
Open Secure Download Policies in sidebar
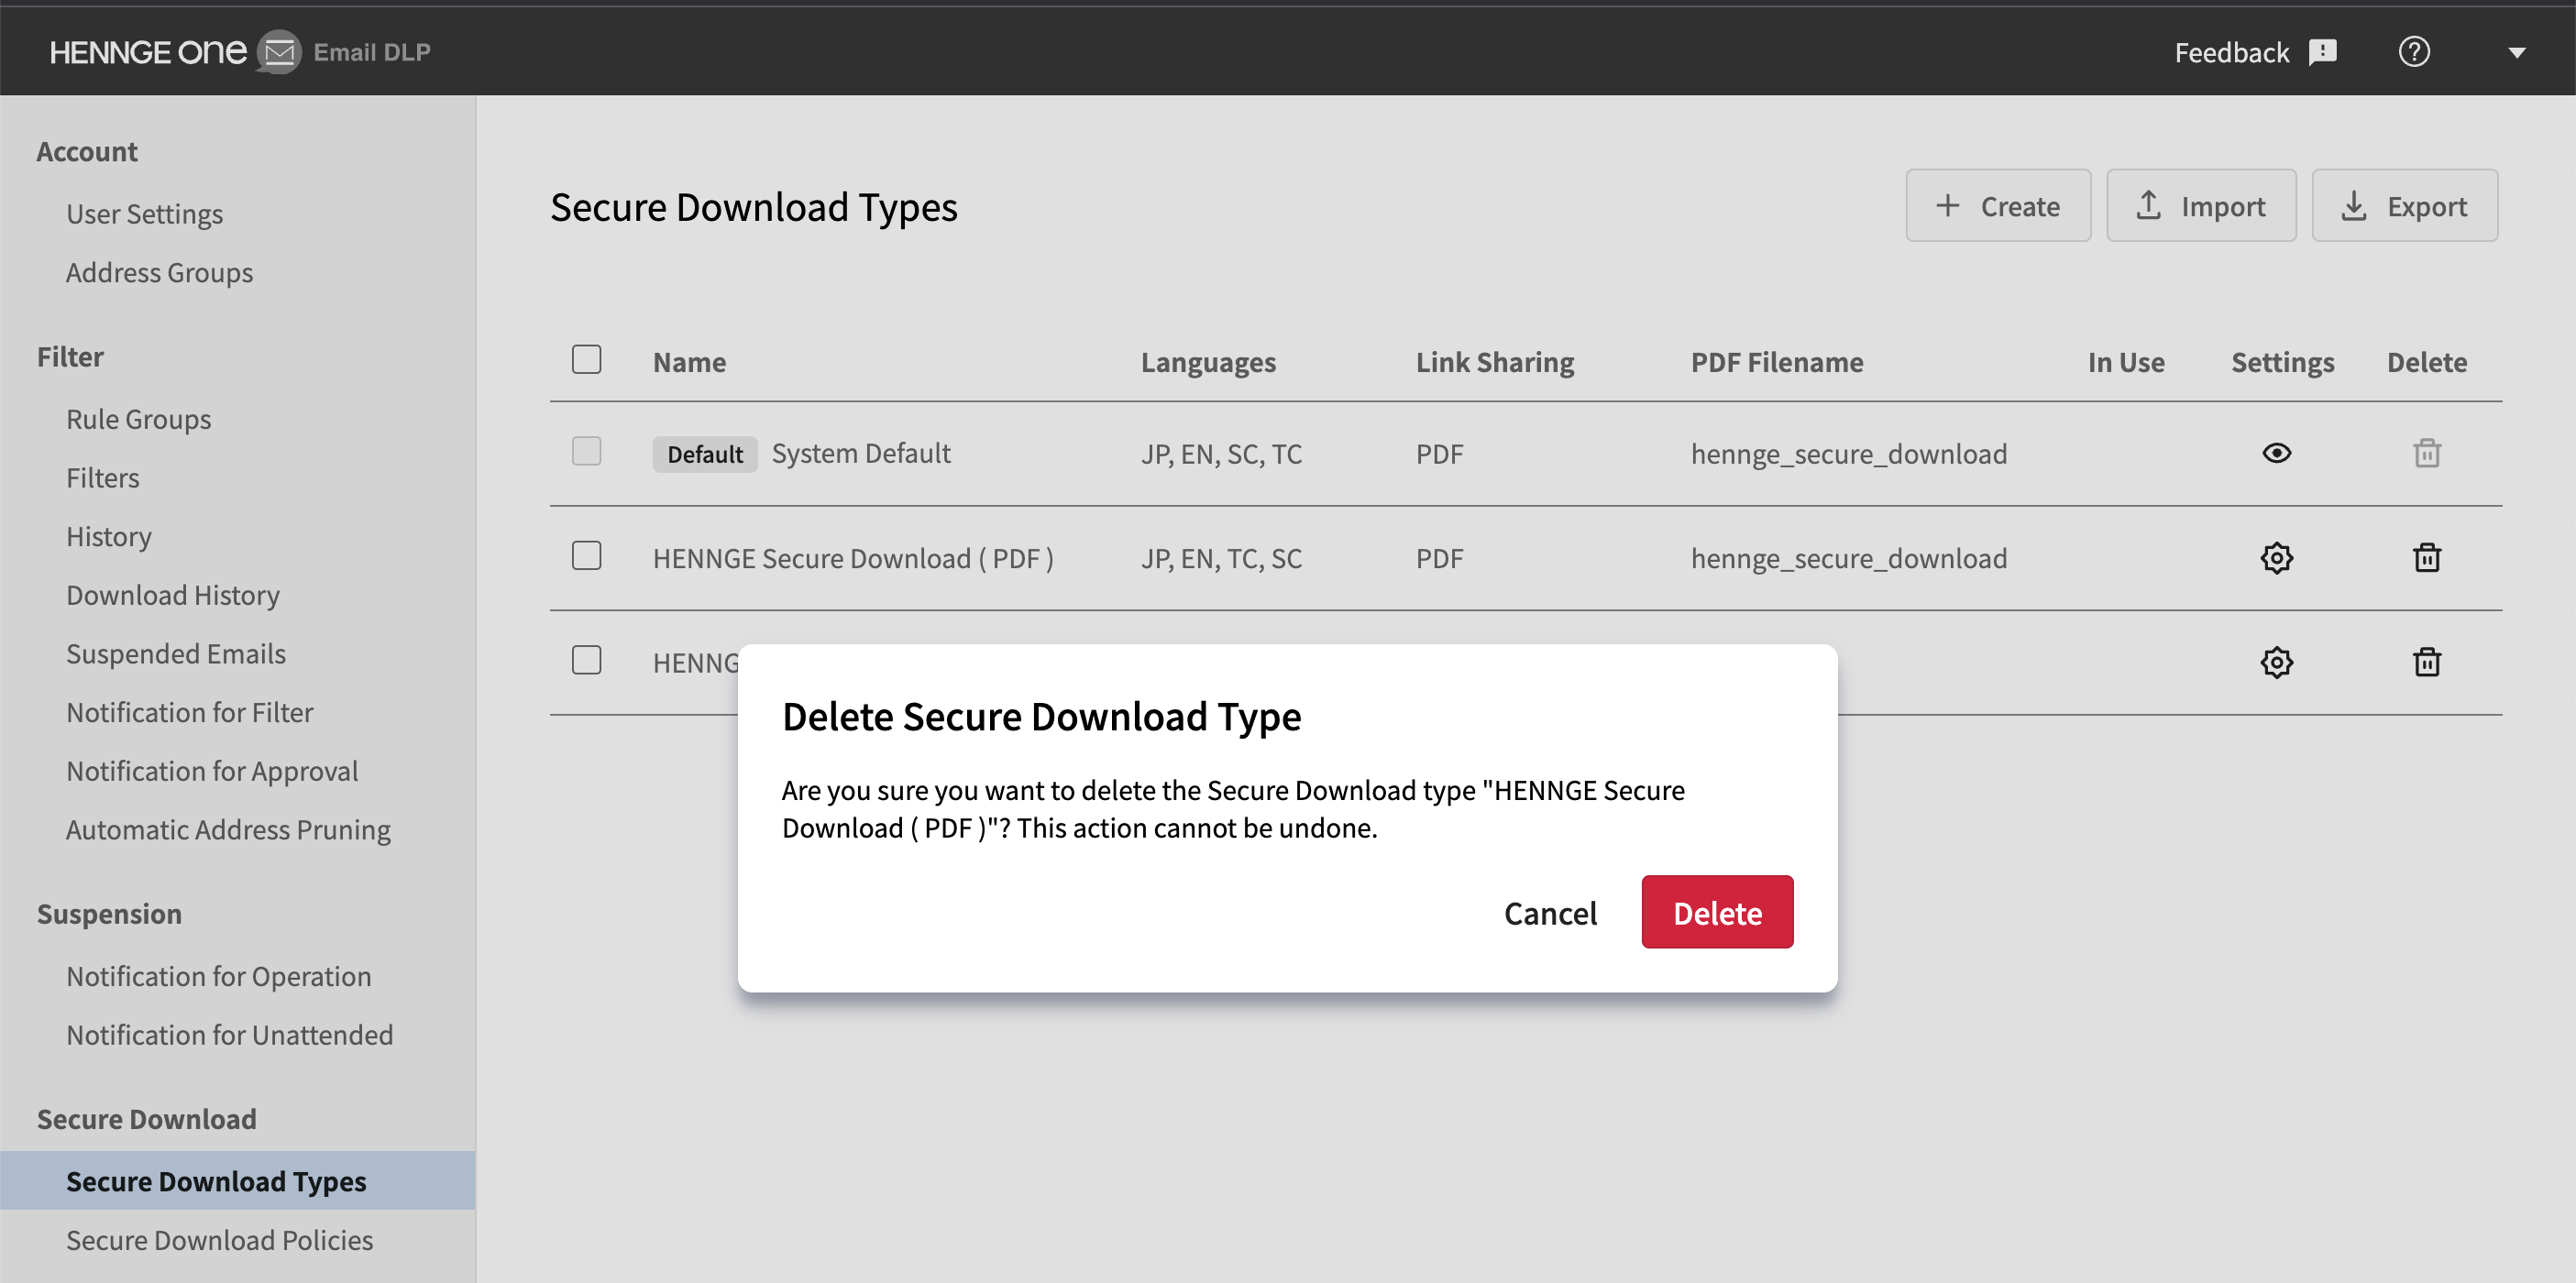coord(220,1240)
